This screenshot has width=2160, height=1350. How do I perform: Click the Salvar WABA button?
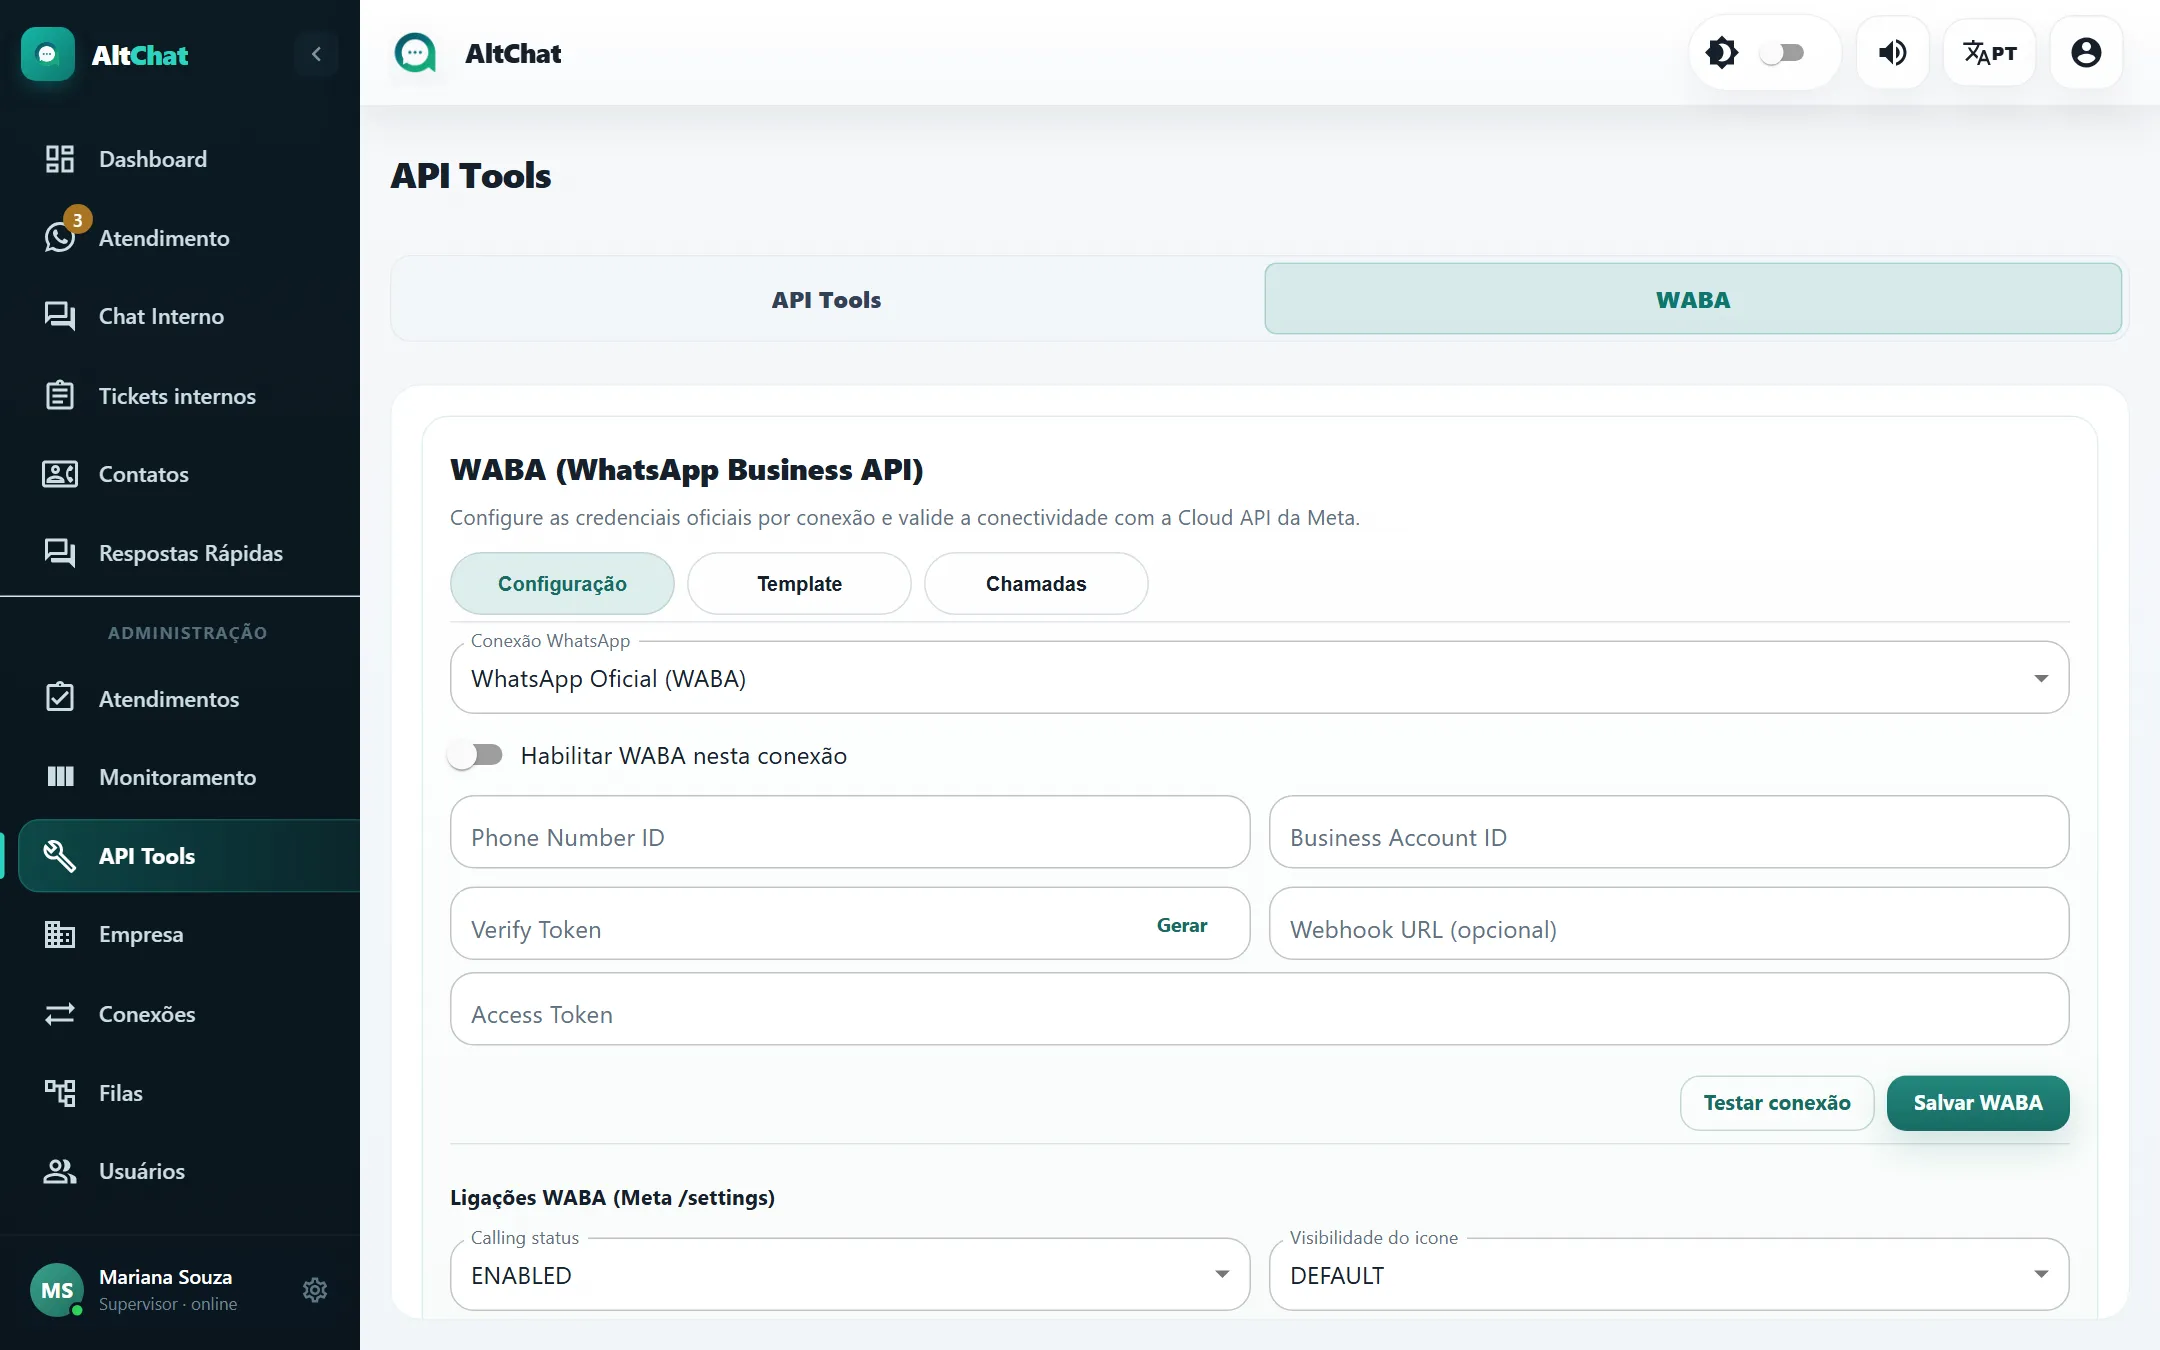point(1978,1103)
